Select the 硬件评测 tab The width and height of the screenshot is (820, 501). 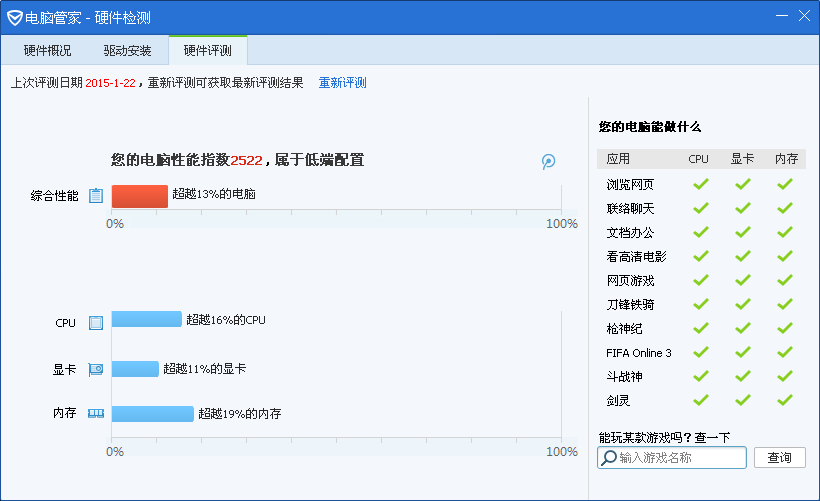coord(208,51)
